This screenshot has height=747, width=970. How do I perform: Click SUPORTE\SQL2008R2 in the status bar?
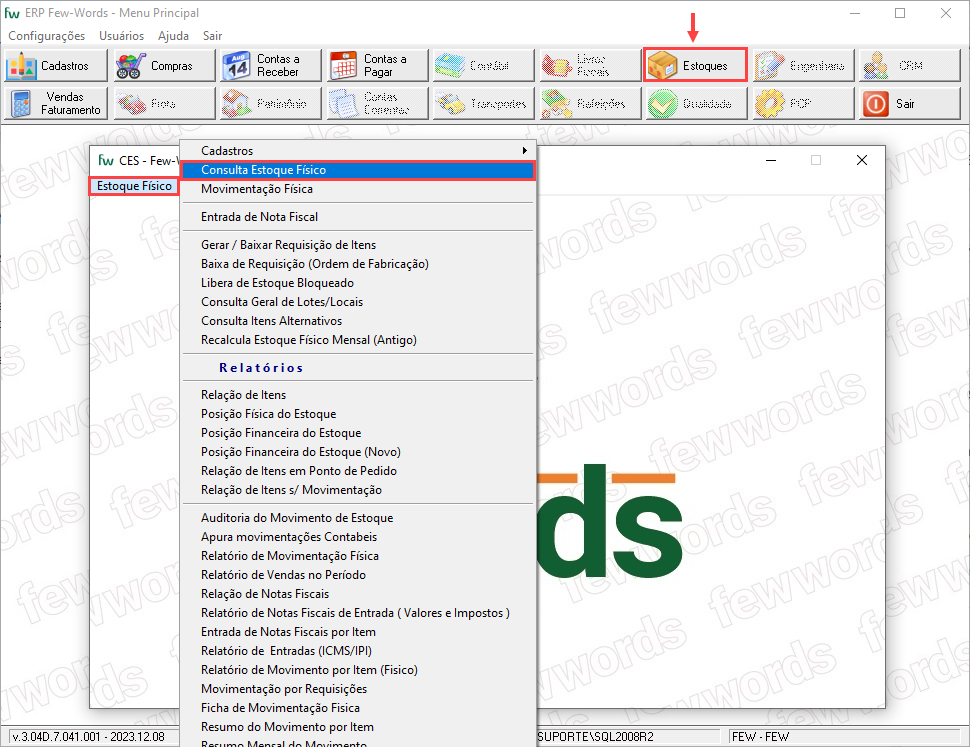tap(596, 737)
